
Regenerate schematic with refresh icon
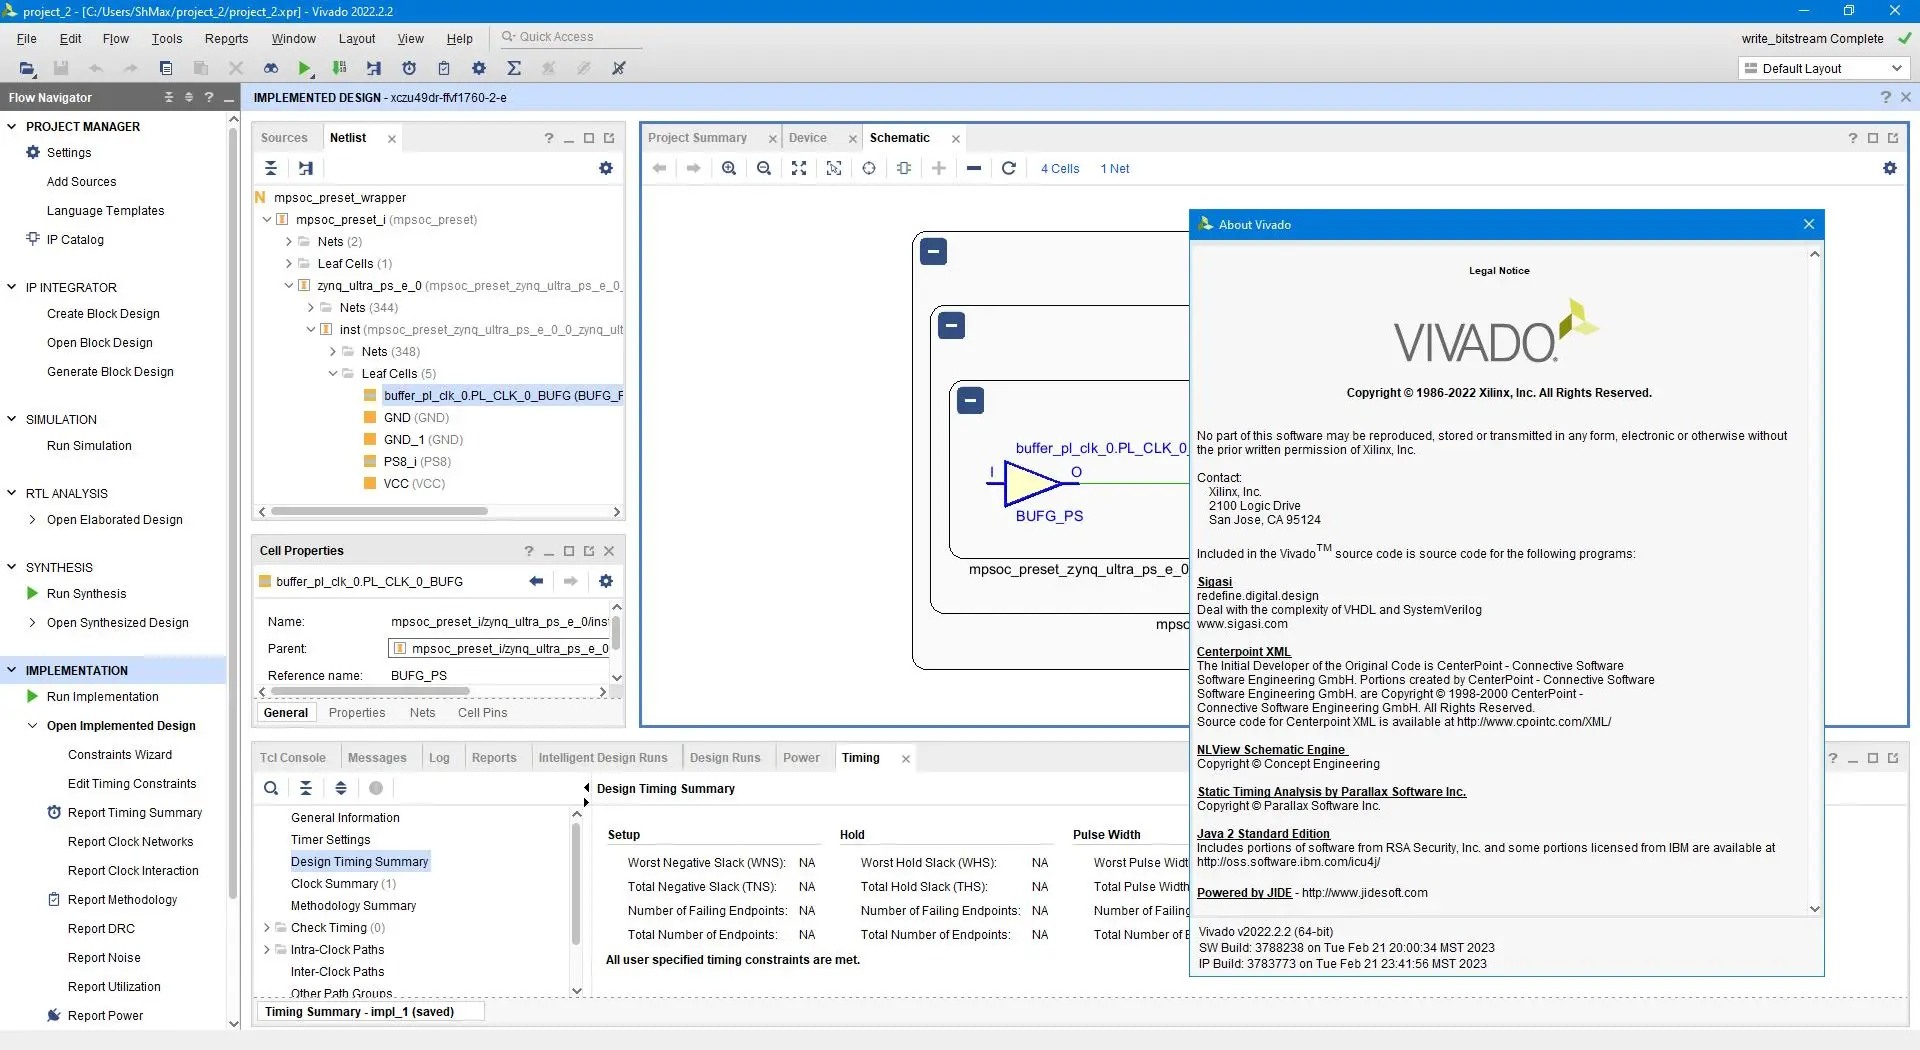click(1009, 168)
